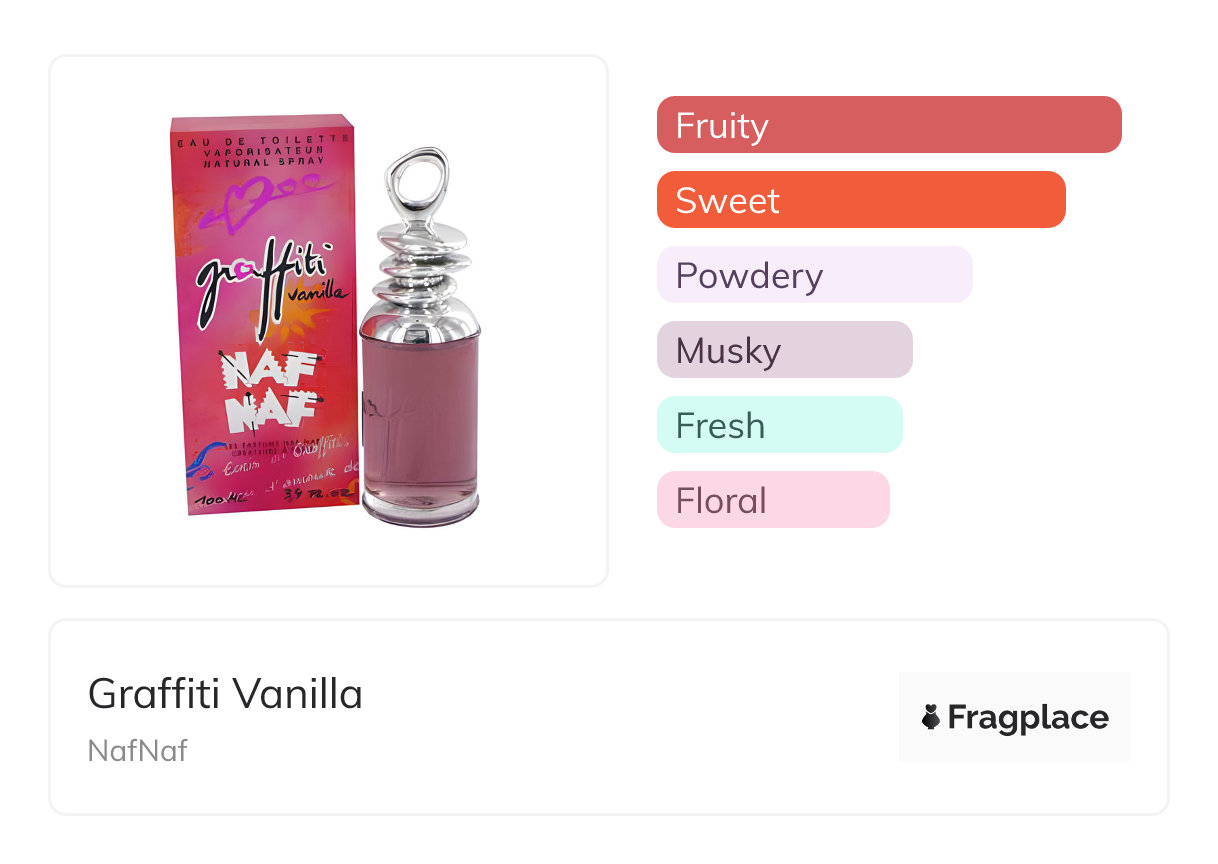This screenshot has width=1218, height=864.
Task: Click the Fragplace logo text
Action: [1028, 718]
